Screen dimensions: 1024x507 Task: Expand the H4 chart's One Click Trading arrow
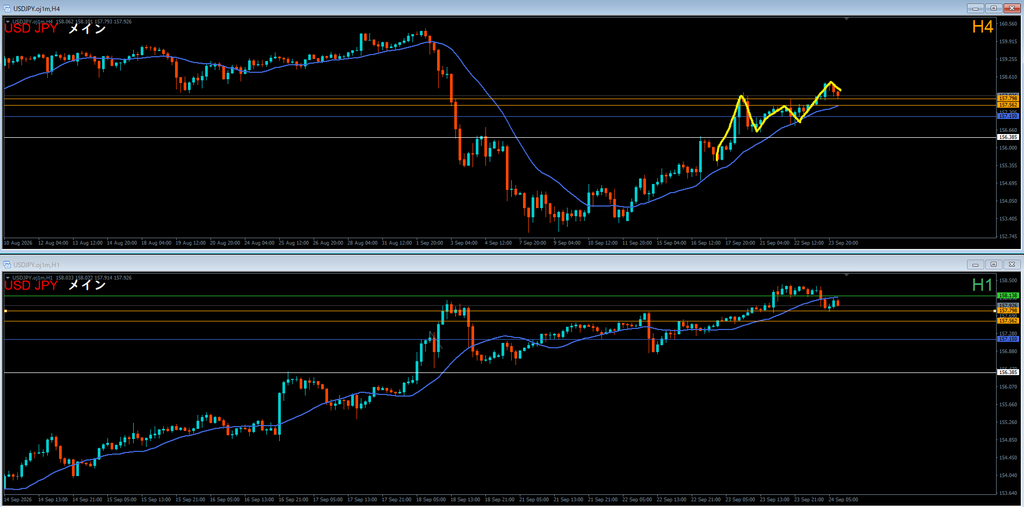pyautogui.click(x=8, y=20)
